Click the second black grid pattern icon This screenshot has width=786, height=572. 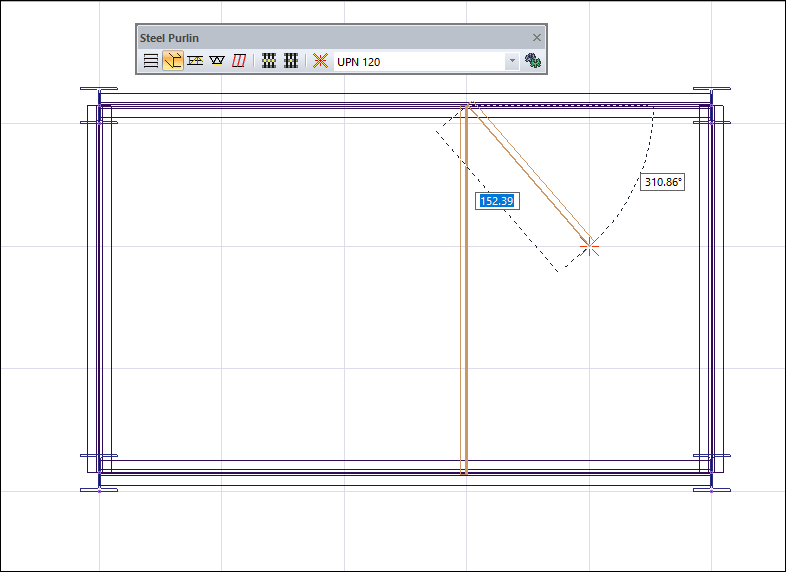291,61
